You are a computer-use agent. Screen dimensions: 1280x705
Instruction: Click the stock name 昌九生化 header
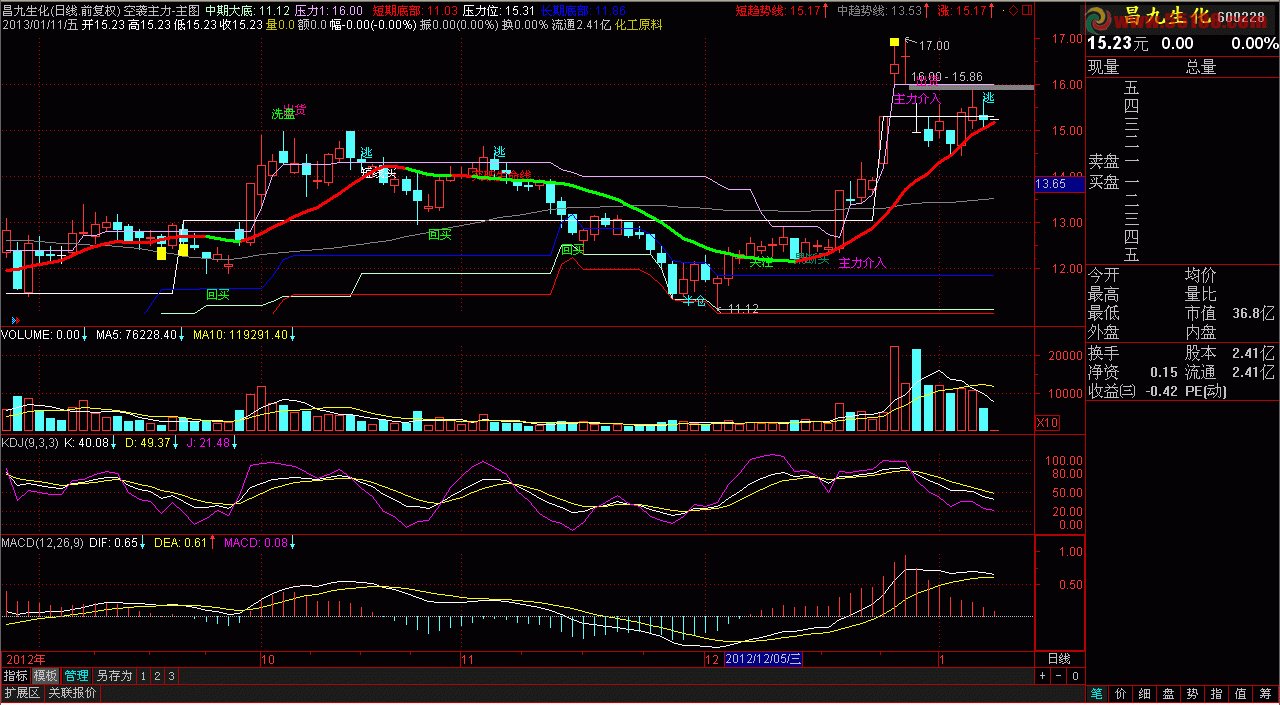[1166, 17]
